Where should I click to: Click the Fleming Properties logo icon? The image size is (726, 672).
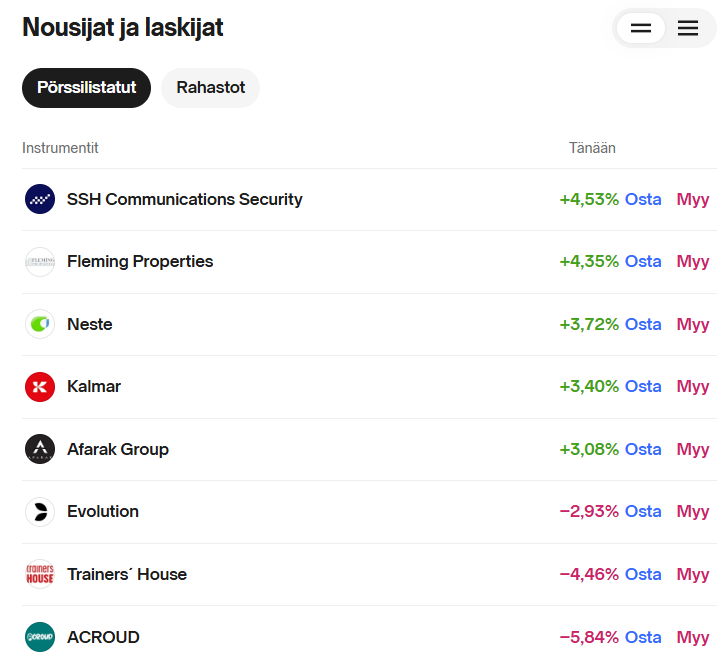[x=40, y=262]
